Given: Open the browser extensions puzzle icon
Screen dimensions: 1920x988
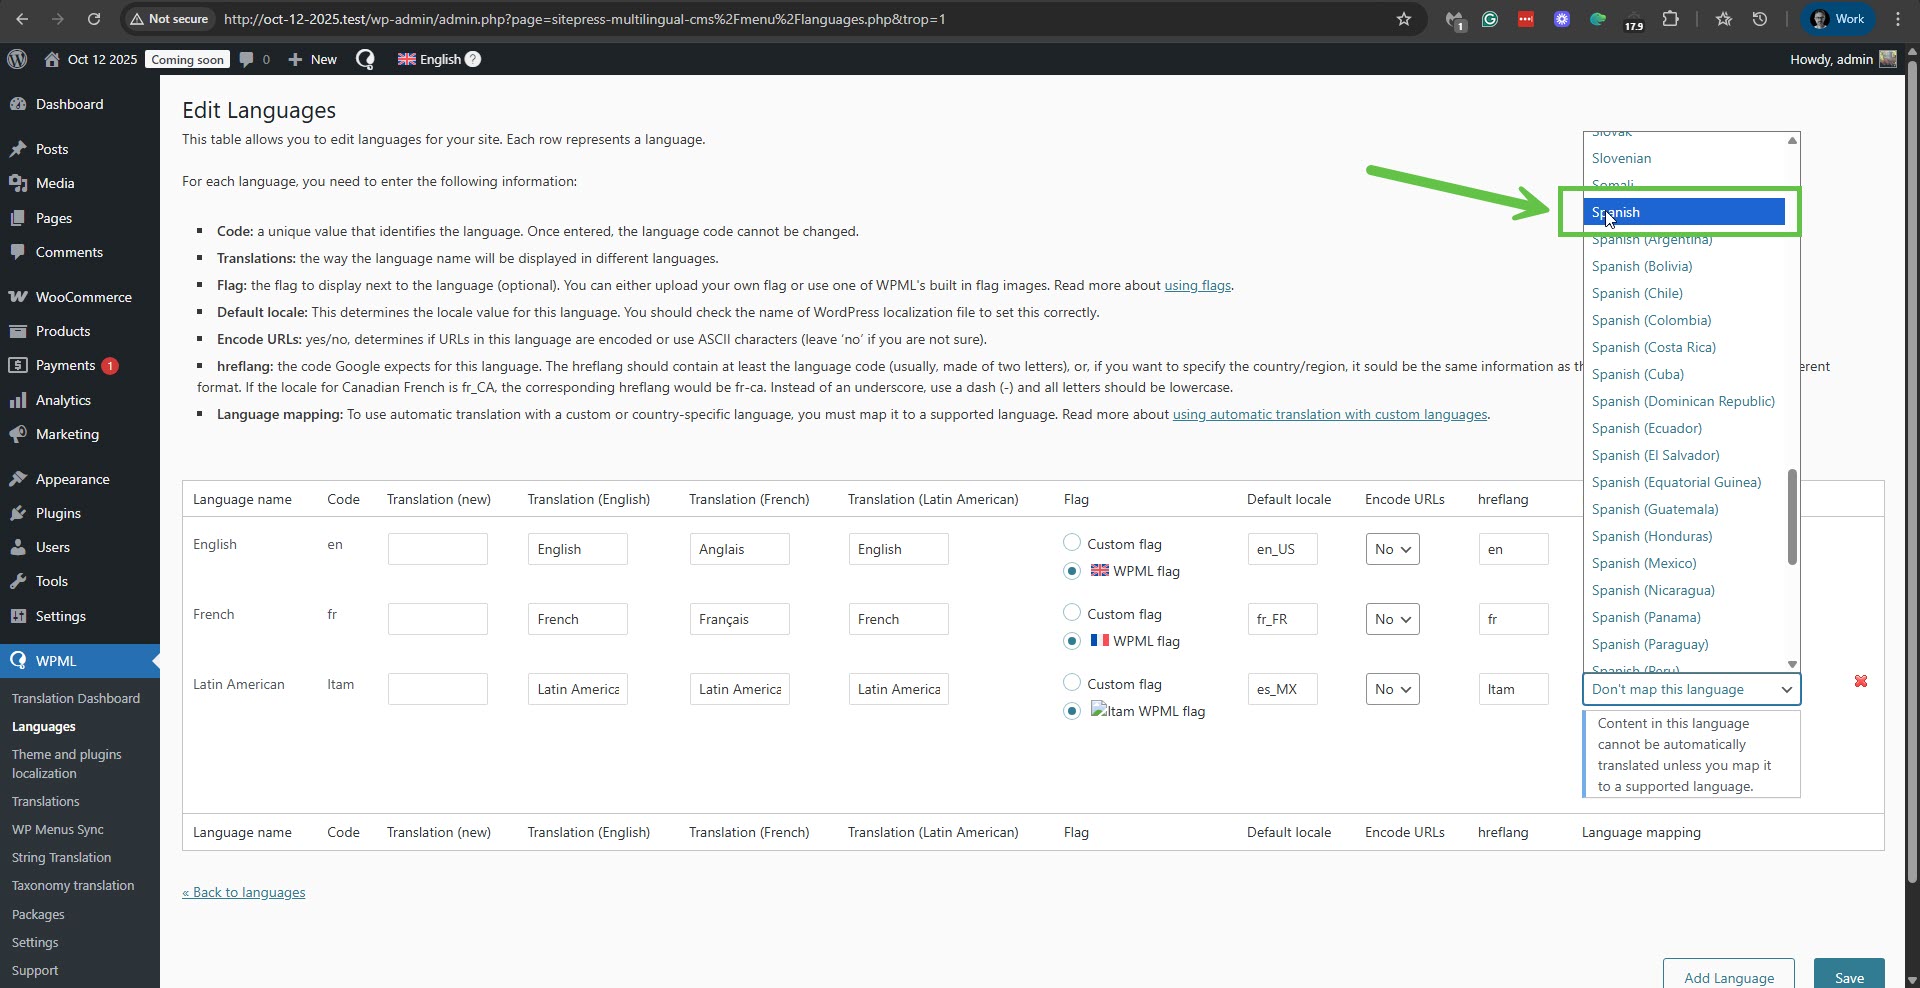Looking at the screenshot, I should coord(1670,19).
